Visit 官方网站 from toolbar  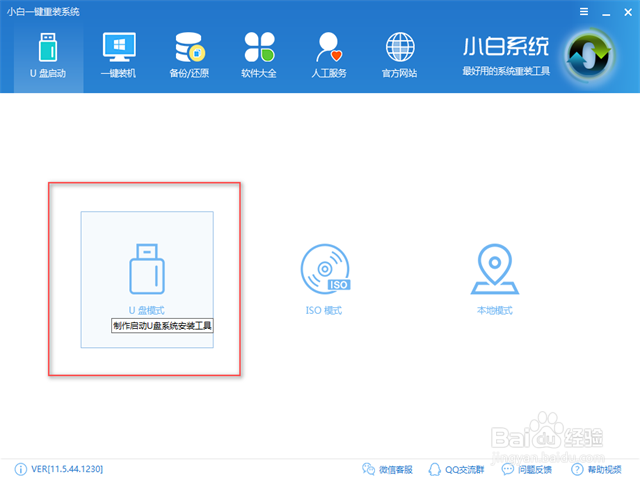tap(400, 56)
